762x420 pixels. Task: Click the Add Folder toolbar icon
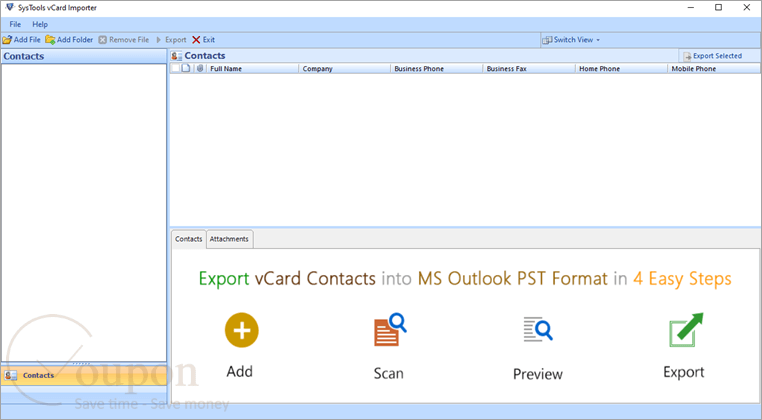pos(50,40)
